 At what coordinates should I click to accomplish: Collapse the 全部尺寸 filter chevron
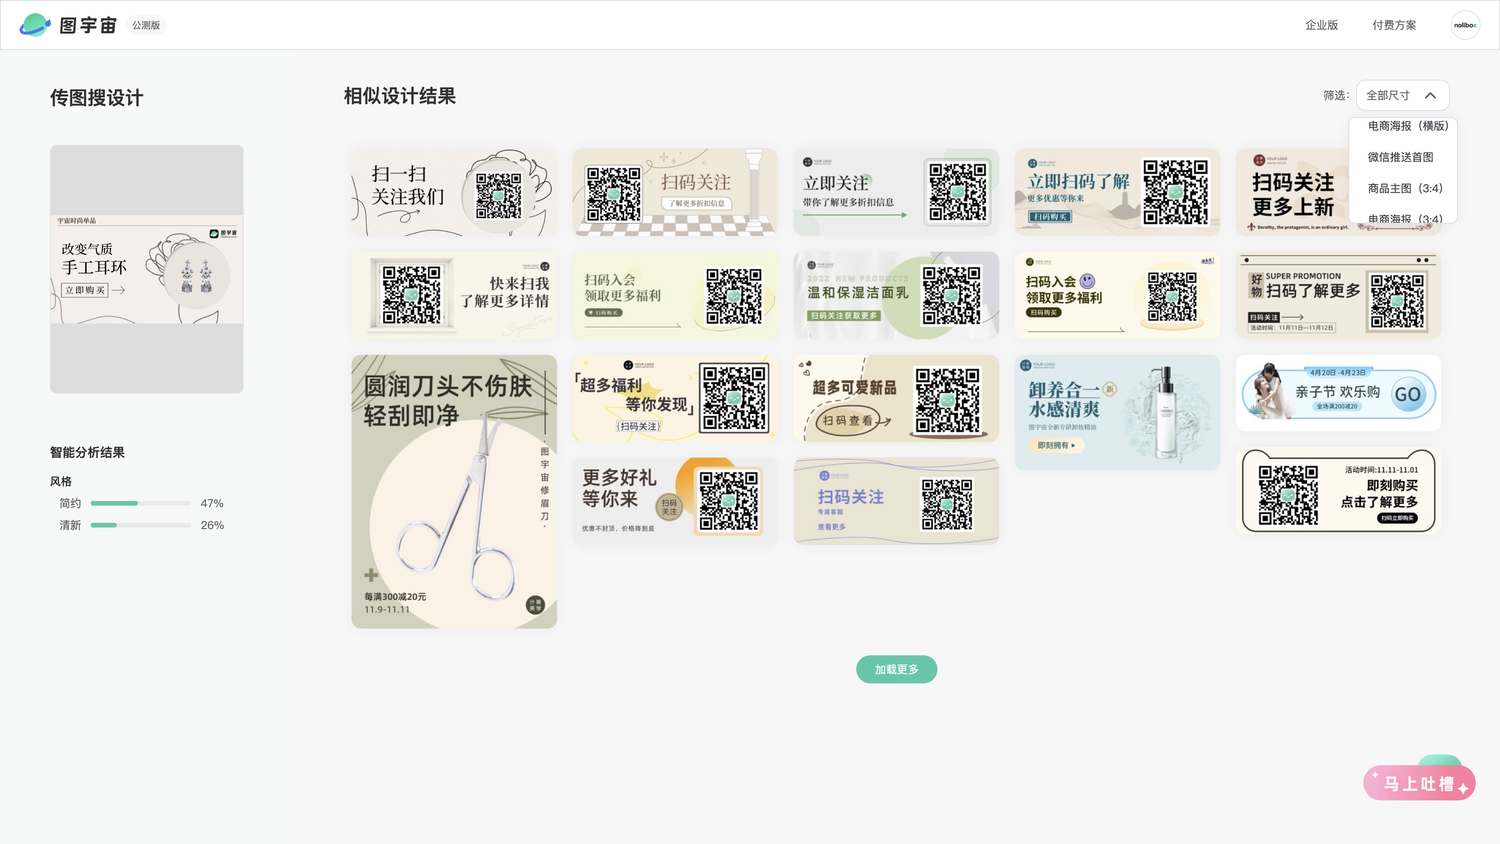[x=1430, y=96]
